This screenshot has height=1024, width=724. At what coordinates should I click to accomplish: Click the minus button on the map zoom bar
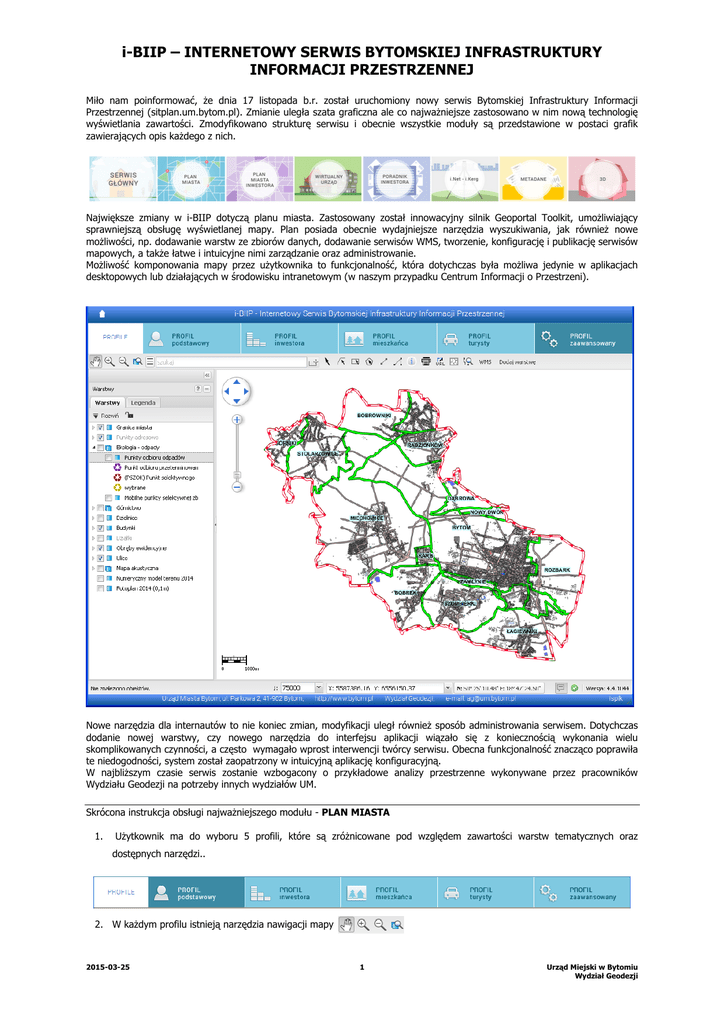point(237,487)
